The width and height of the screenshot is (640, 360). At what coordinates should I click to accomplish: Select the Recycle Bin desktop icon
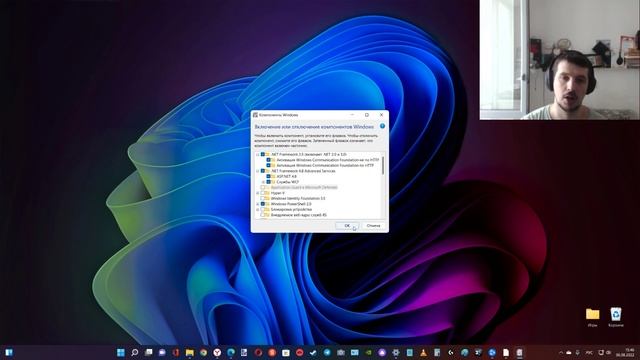click(x=616, y=318)
